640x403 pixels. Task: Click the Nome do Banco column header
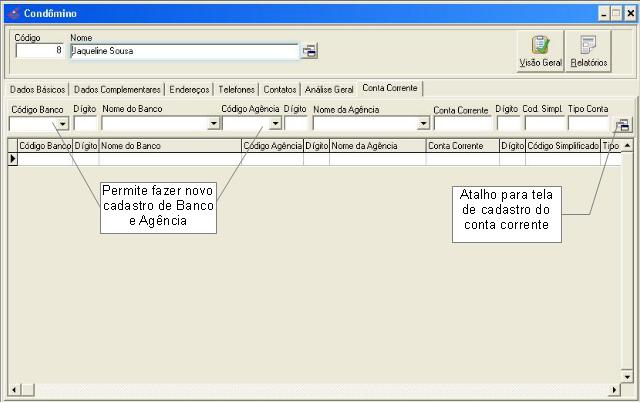point(170,146)
